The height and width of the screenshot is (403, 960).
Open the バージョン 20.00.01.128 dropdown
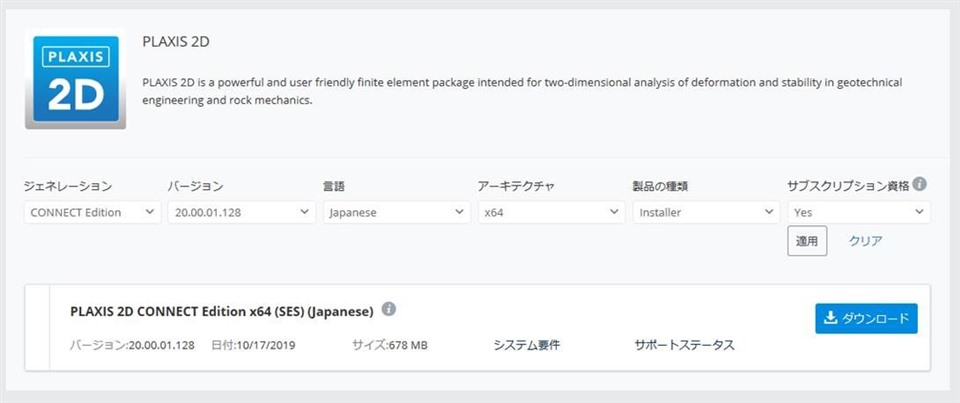coord(239,212)
